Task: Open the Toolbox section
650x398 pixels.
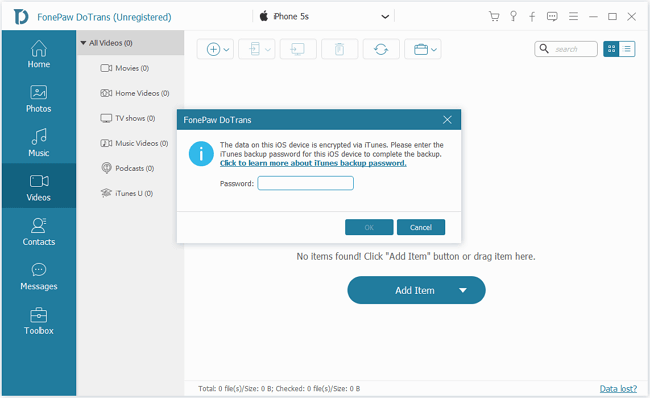Action: click(x=39, y=320)
